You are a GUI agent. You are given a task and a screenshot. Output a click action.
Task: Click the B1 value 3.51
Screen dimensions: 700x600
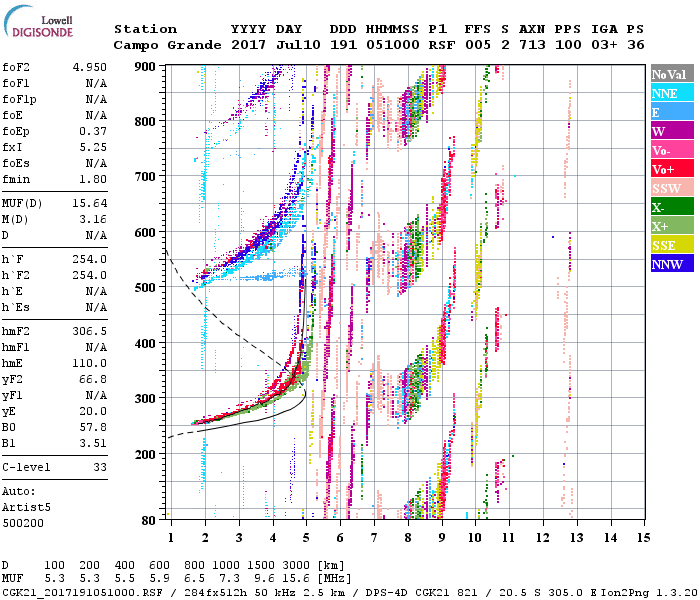pyautogui.click(x=93, y=444)
